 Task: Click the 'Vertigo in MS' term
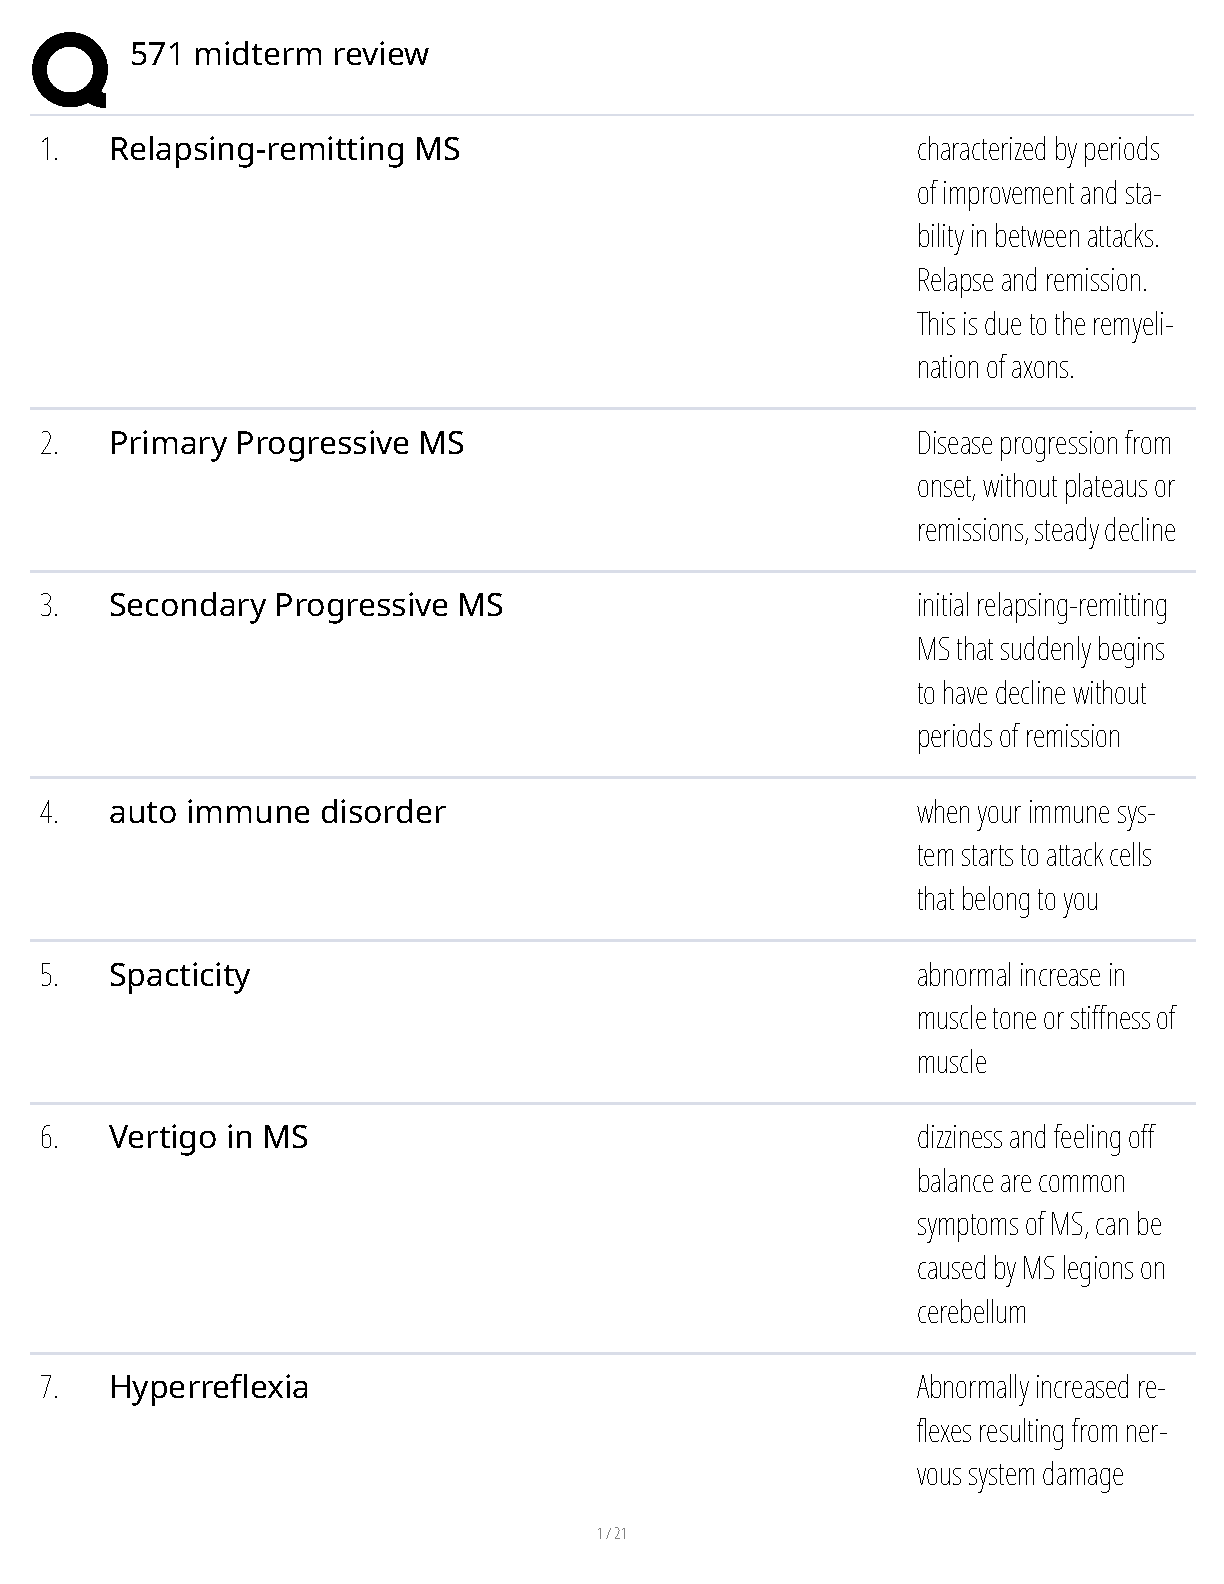208,1137
